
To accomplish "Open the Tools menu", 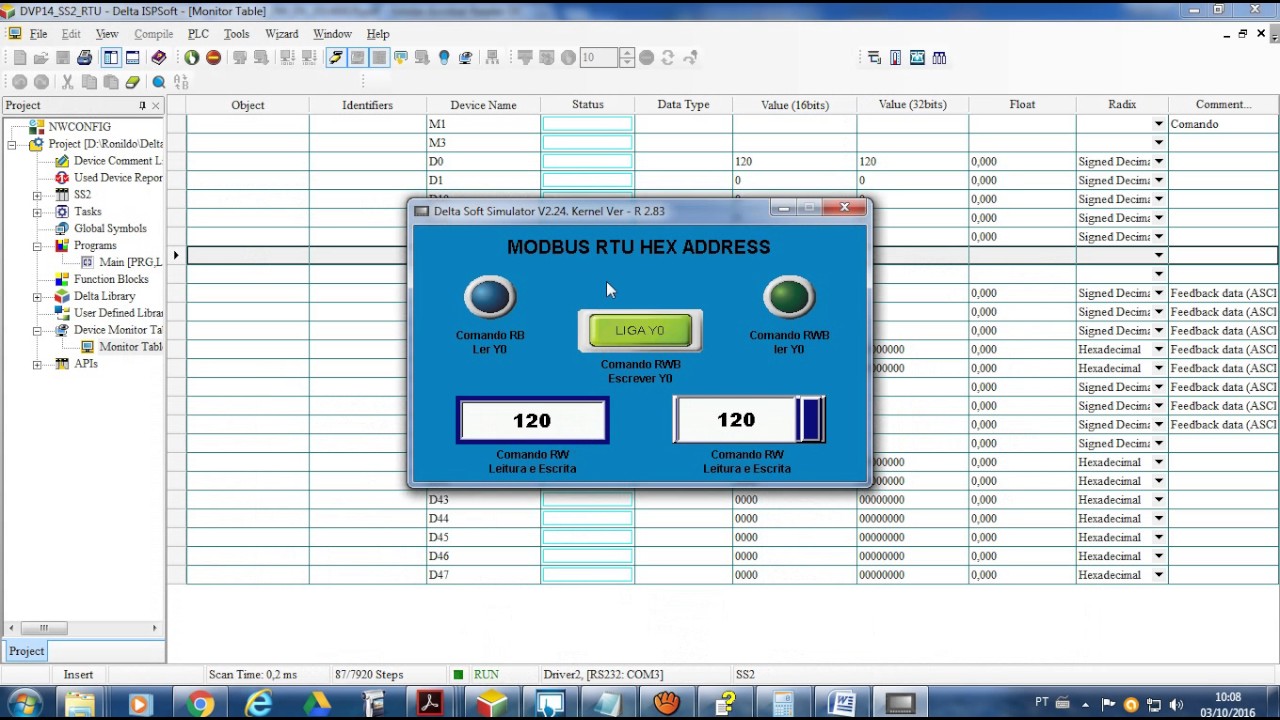I will pos(237,34).
